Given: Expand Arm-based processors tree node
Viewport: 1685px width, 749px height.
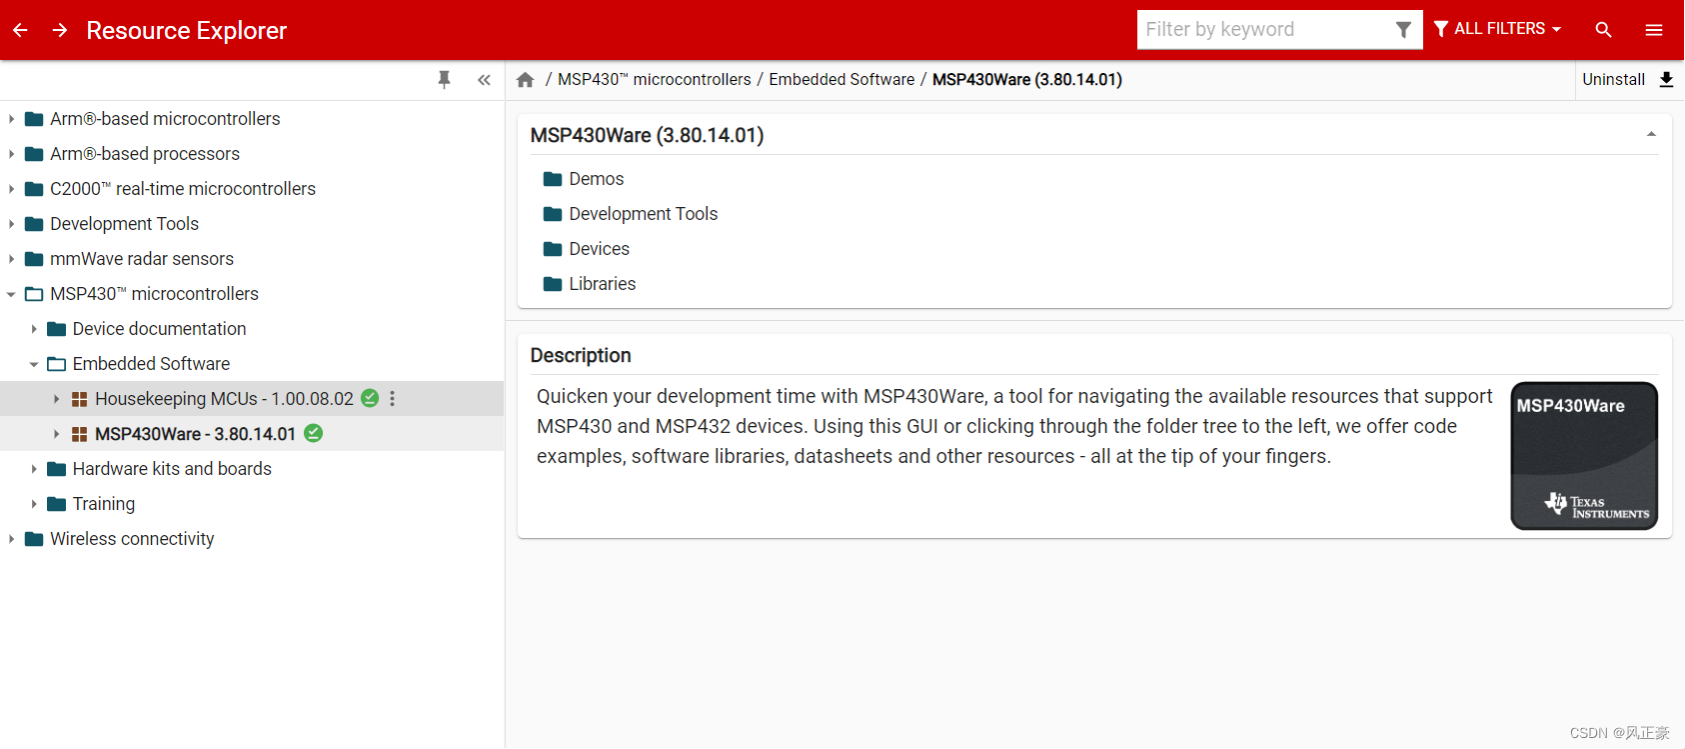Looking at the screenshot, I should [11, 154].
